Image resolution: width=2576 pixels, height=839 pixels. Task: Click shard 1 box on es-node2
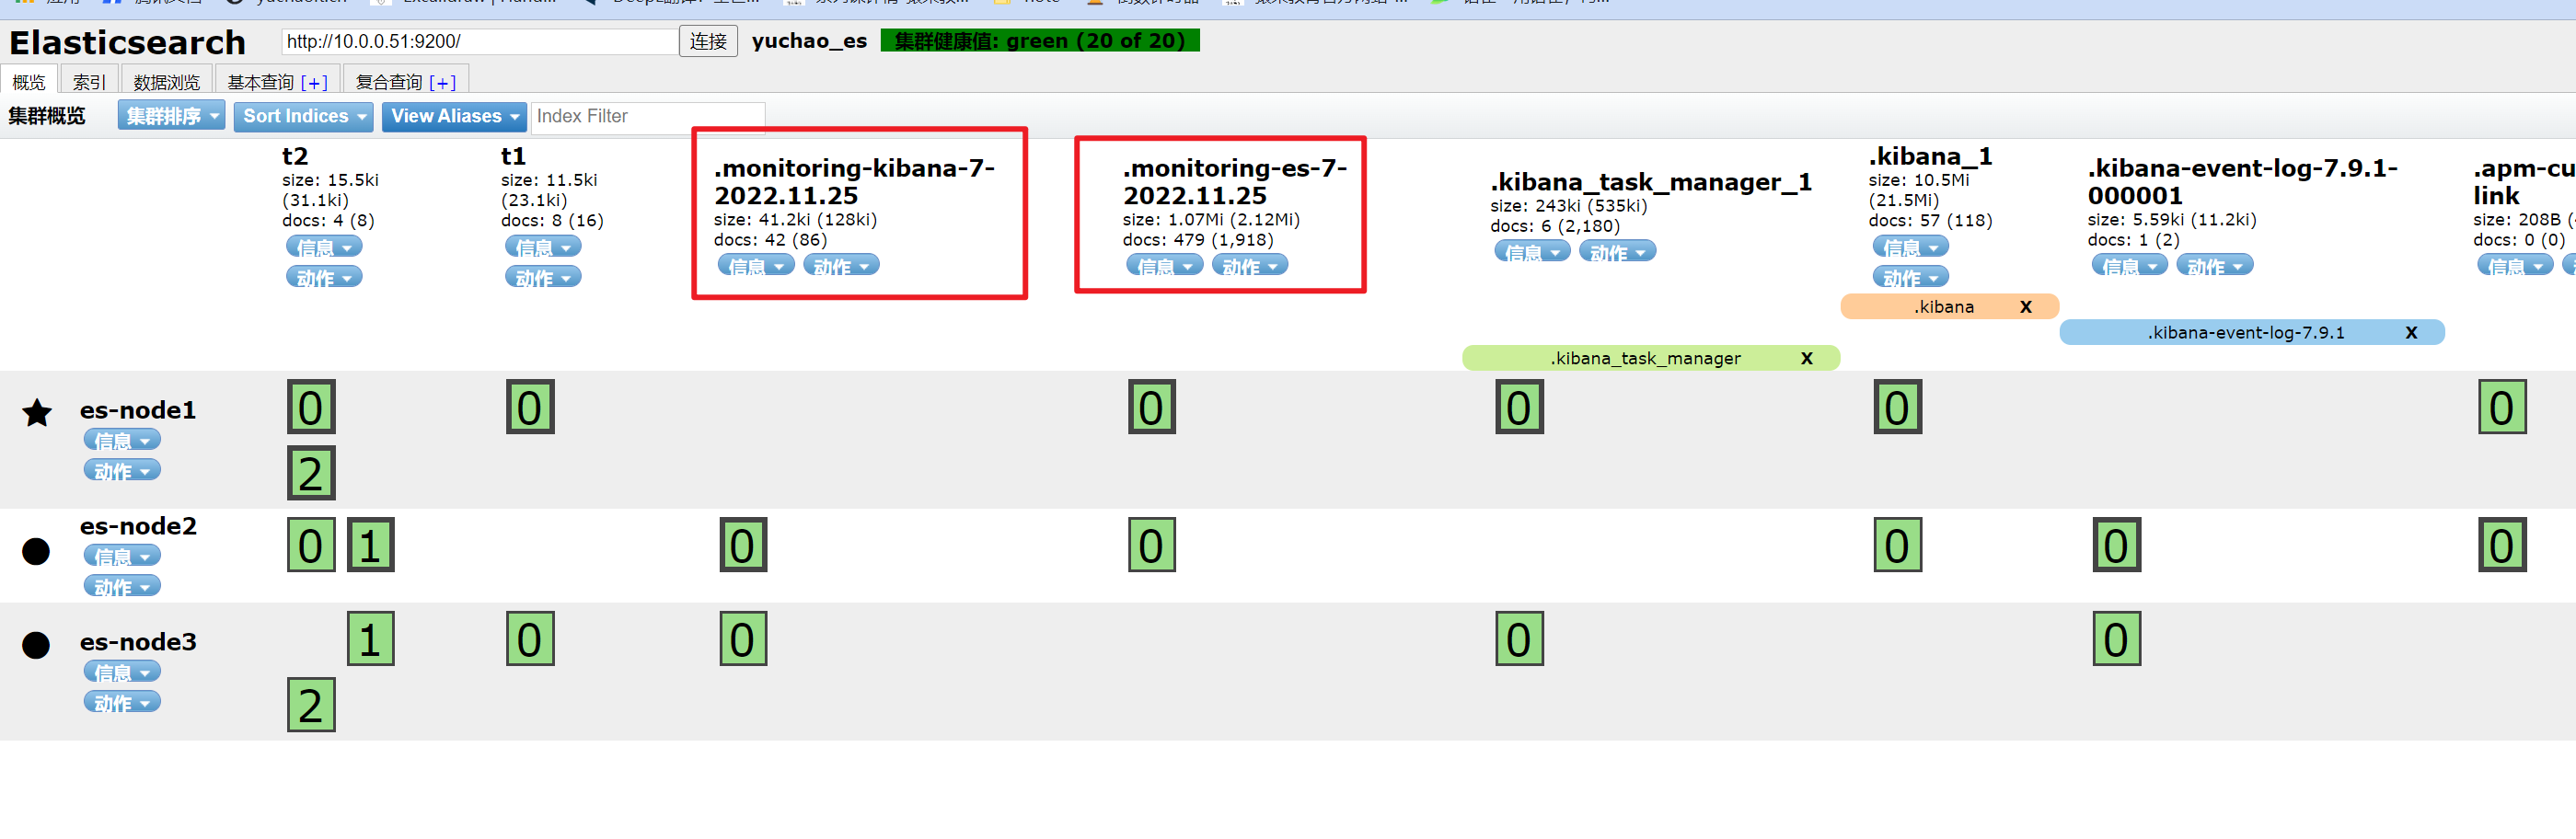point(370,545)
